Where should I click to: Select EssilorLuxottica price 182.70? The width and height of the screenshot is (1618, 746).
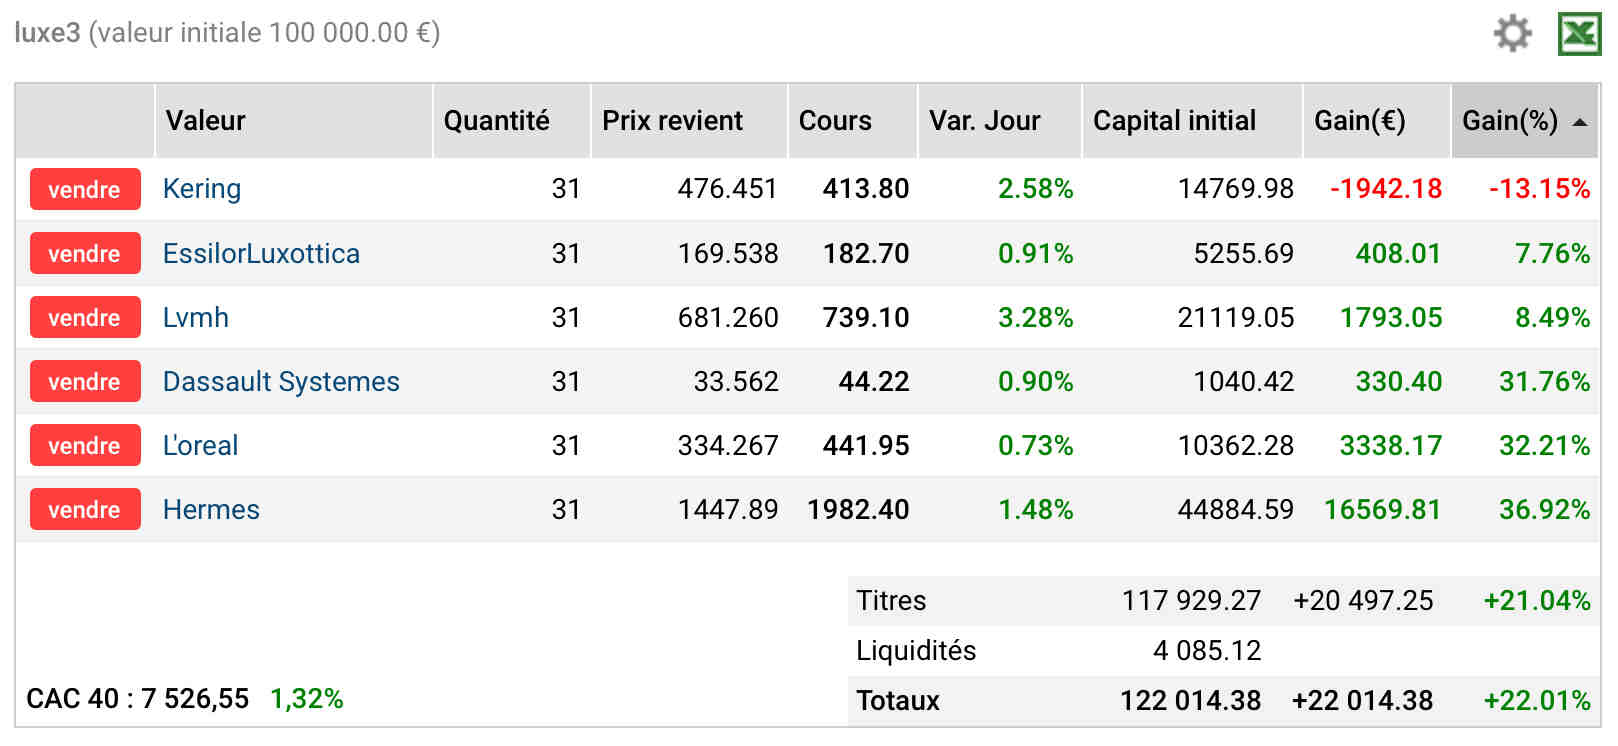(x=866, y=253)
